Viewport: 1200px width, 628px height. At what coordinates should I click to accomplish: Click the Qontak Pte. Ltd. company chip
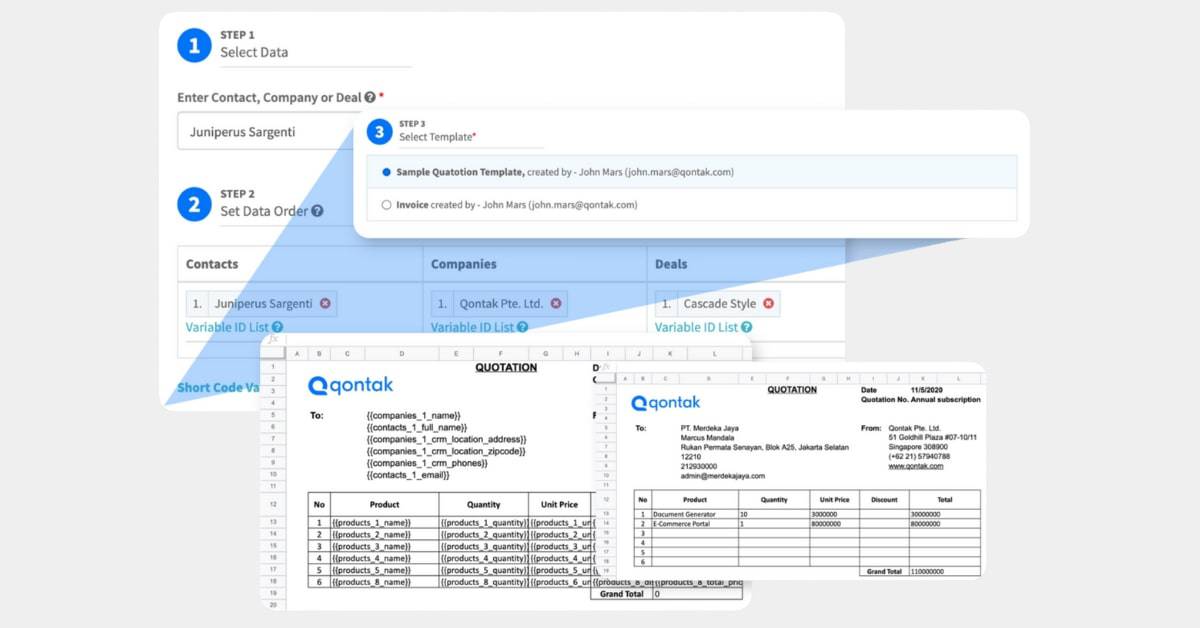point(499,303)
